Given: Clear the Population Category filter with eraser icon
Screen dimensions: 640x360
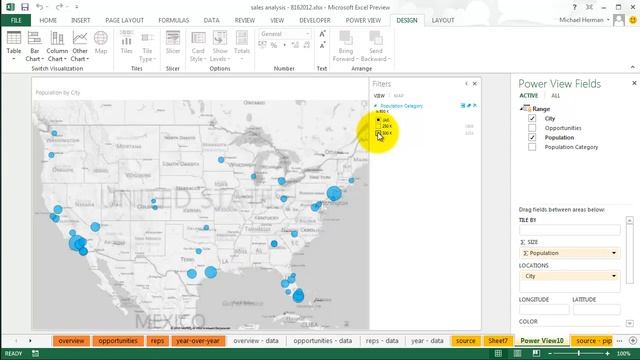Looking at the screenshot, I should pyautogui.click(x=469, y=106).
